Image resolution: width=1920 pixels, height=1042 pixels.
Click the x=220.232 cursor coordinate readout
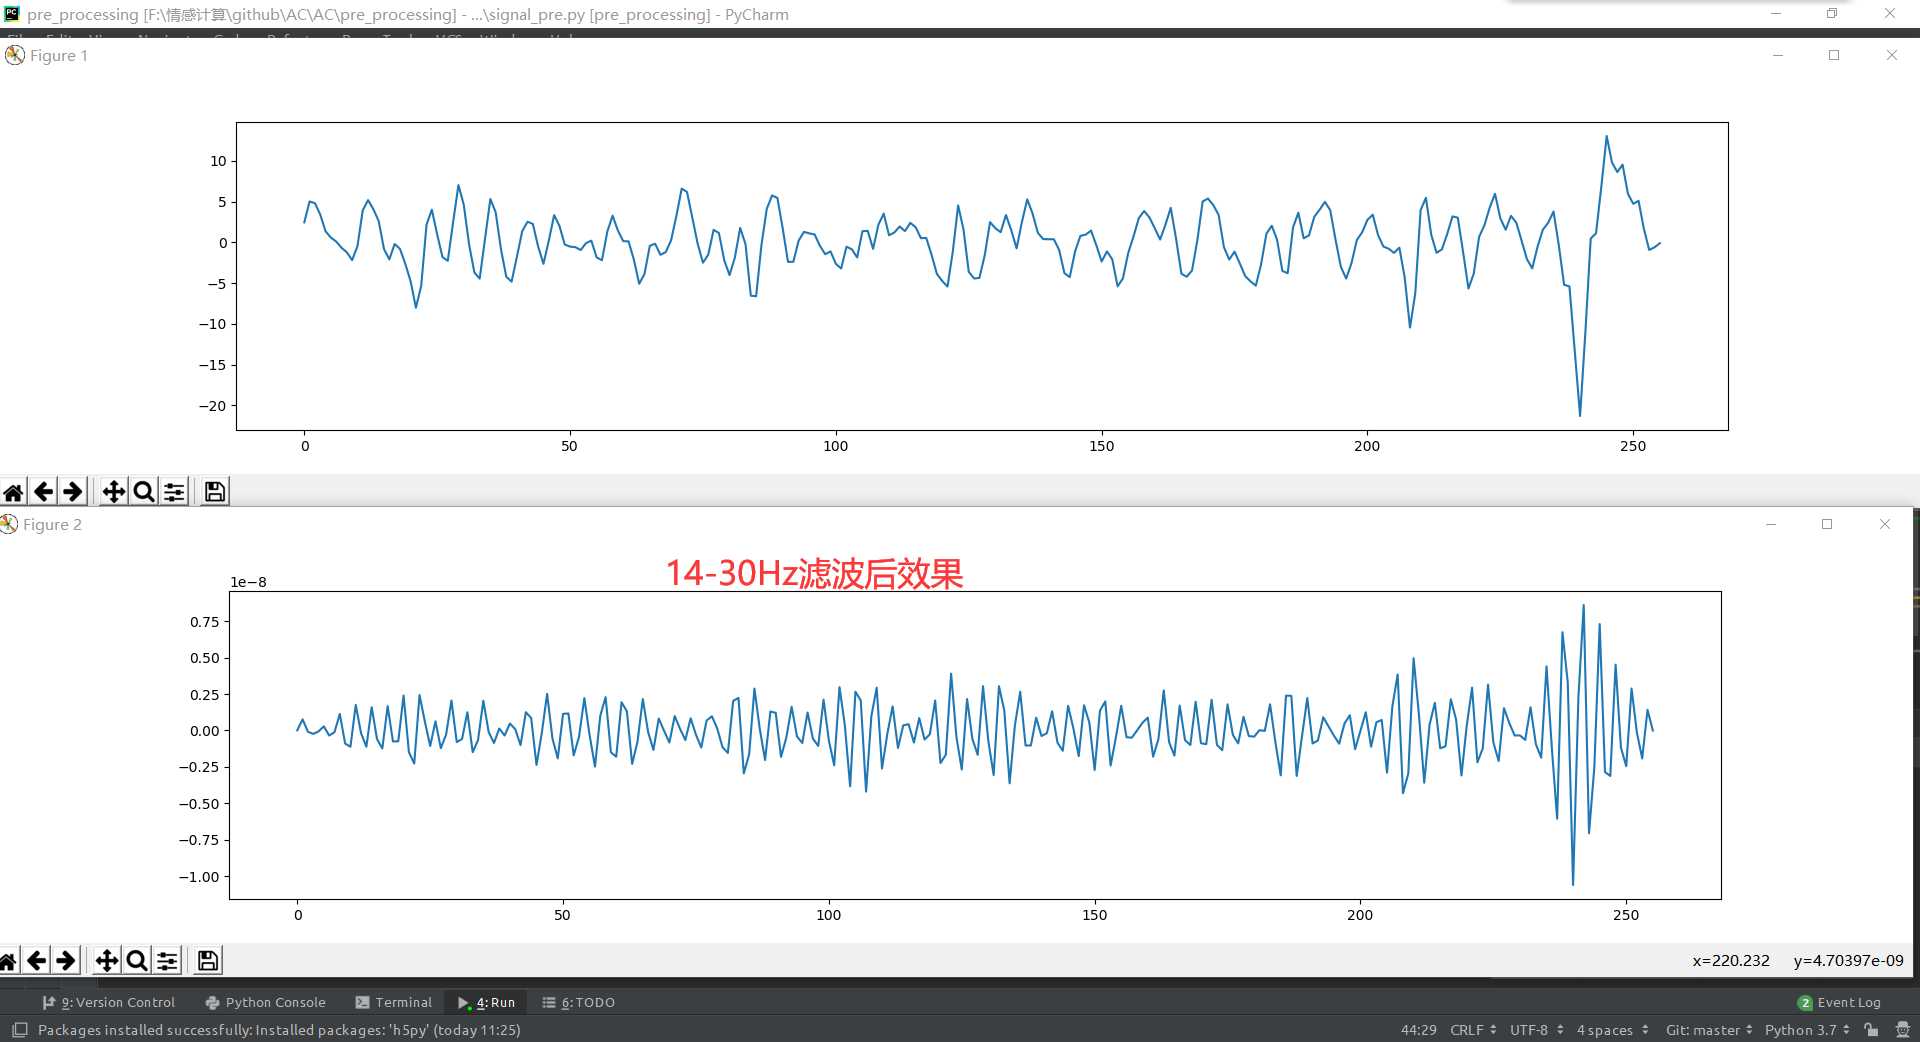coord(1731,960)
